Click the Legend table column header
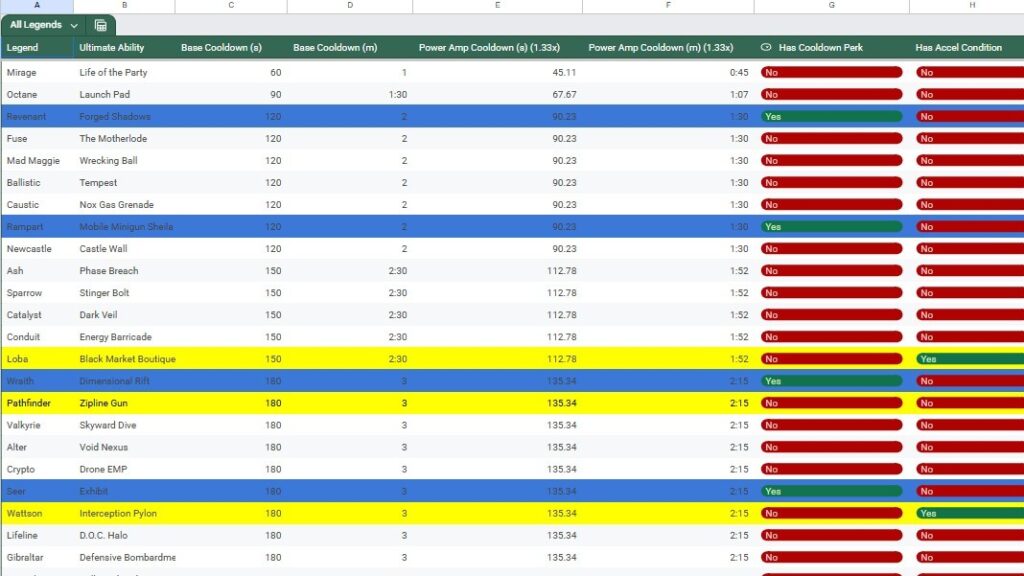The width and height of the screenshot is (1024, 576). tap(37, 48)
